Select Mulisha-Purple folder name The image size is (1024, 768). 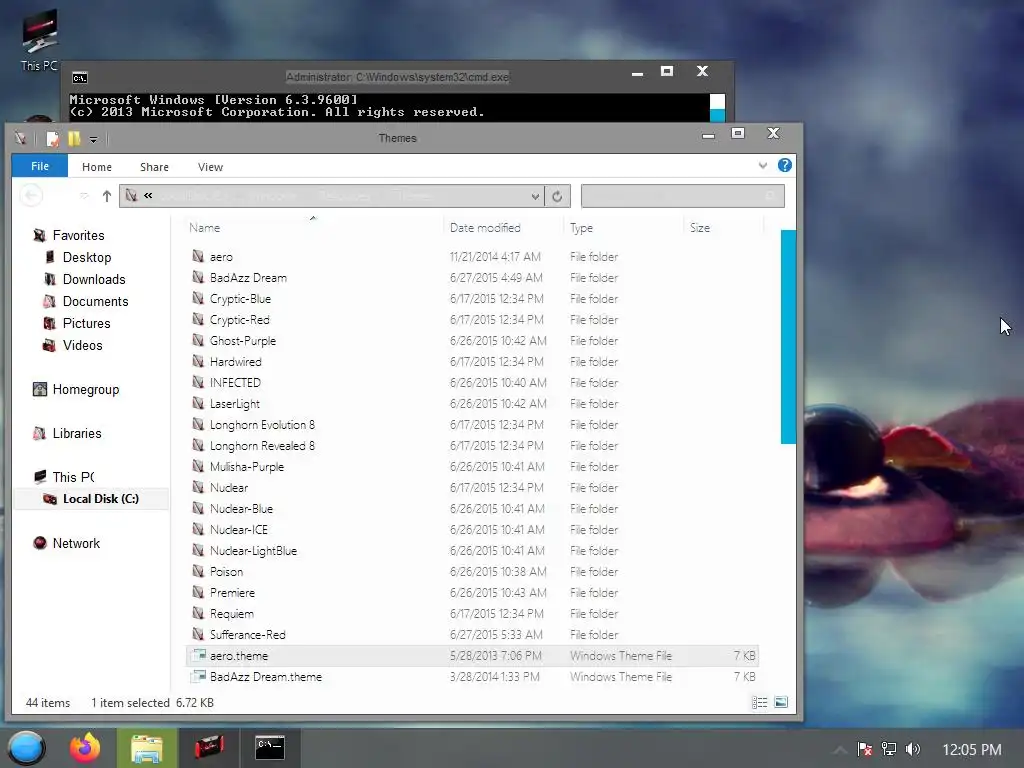click(x=247, y=467)
